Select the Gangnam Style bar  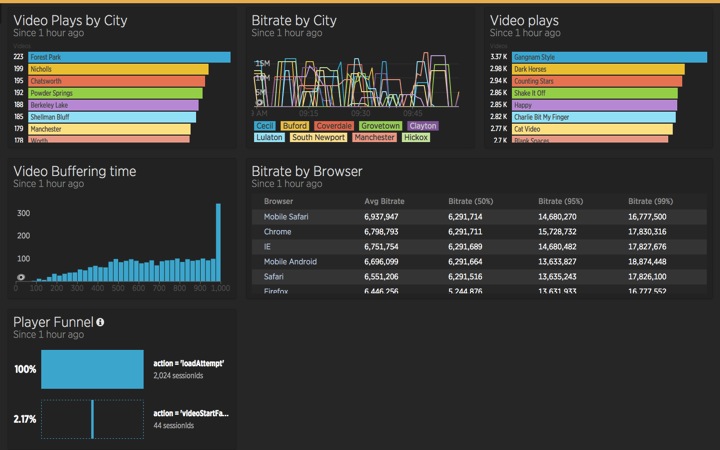click(609, 57)
